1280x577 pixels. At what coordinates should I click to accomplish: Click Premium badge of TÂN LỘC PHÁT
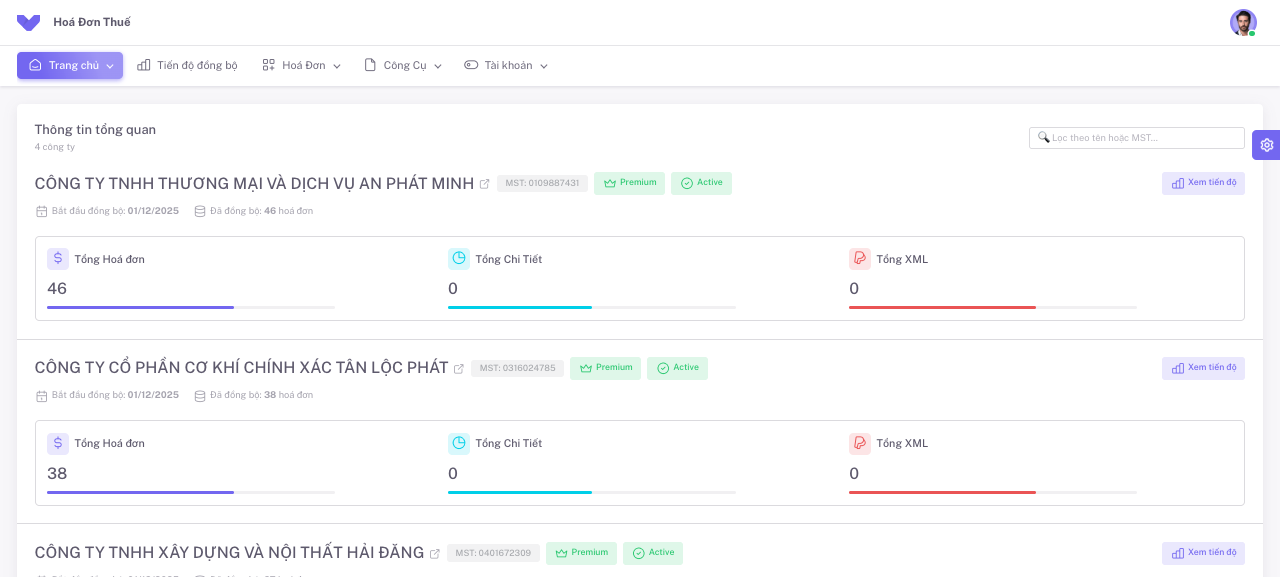[x=605, y=368]
